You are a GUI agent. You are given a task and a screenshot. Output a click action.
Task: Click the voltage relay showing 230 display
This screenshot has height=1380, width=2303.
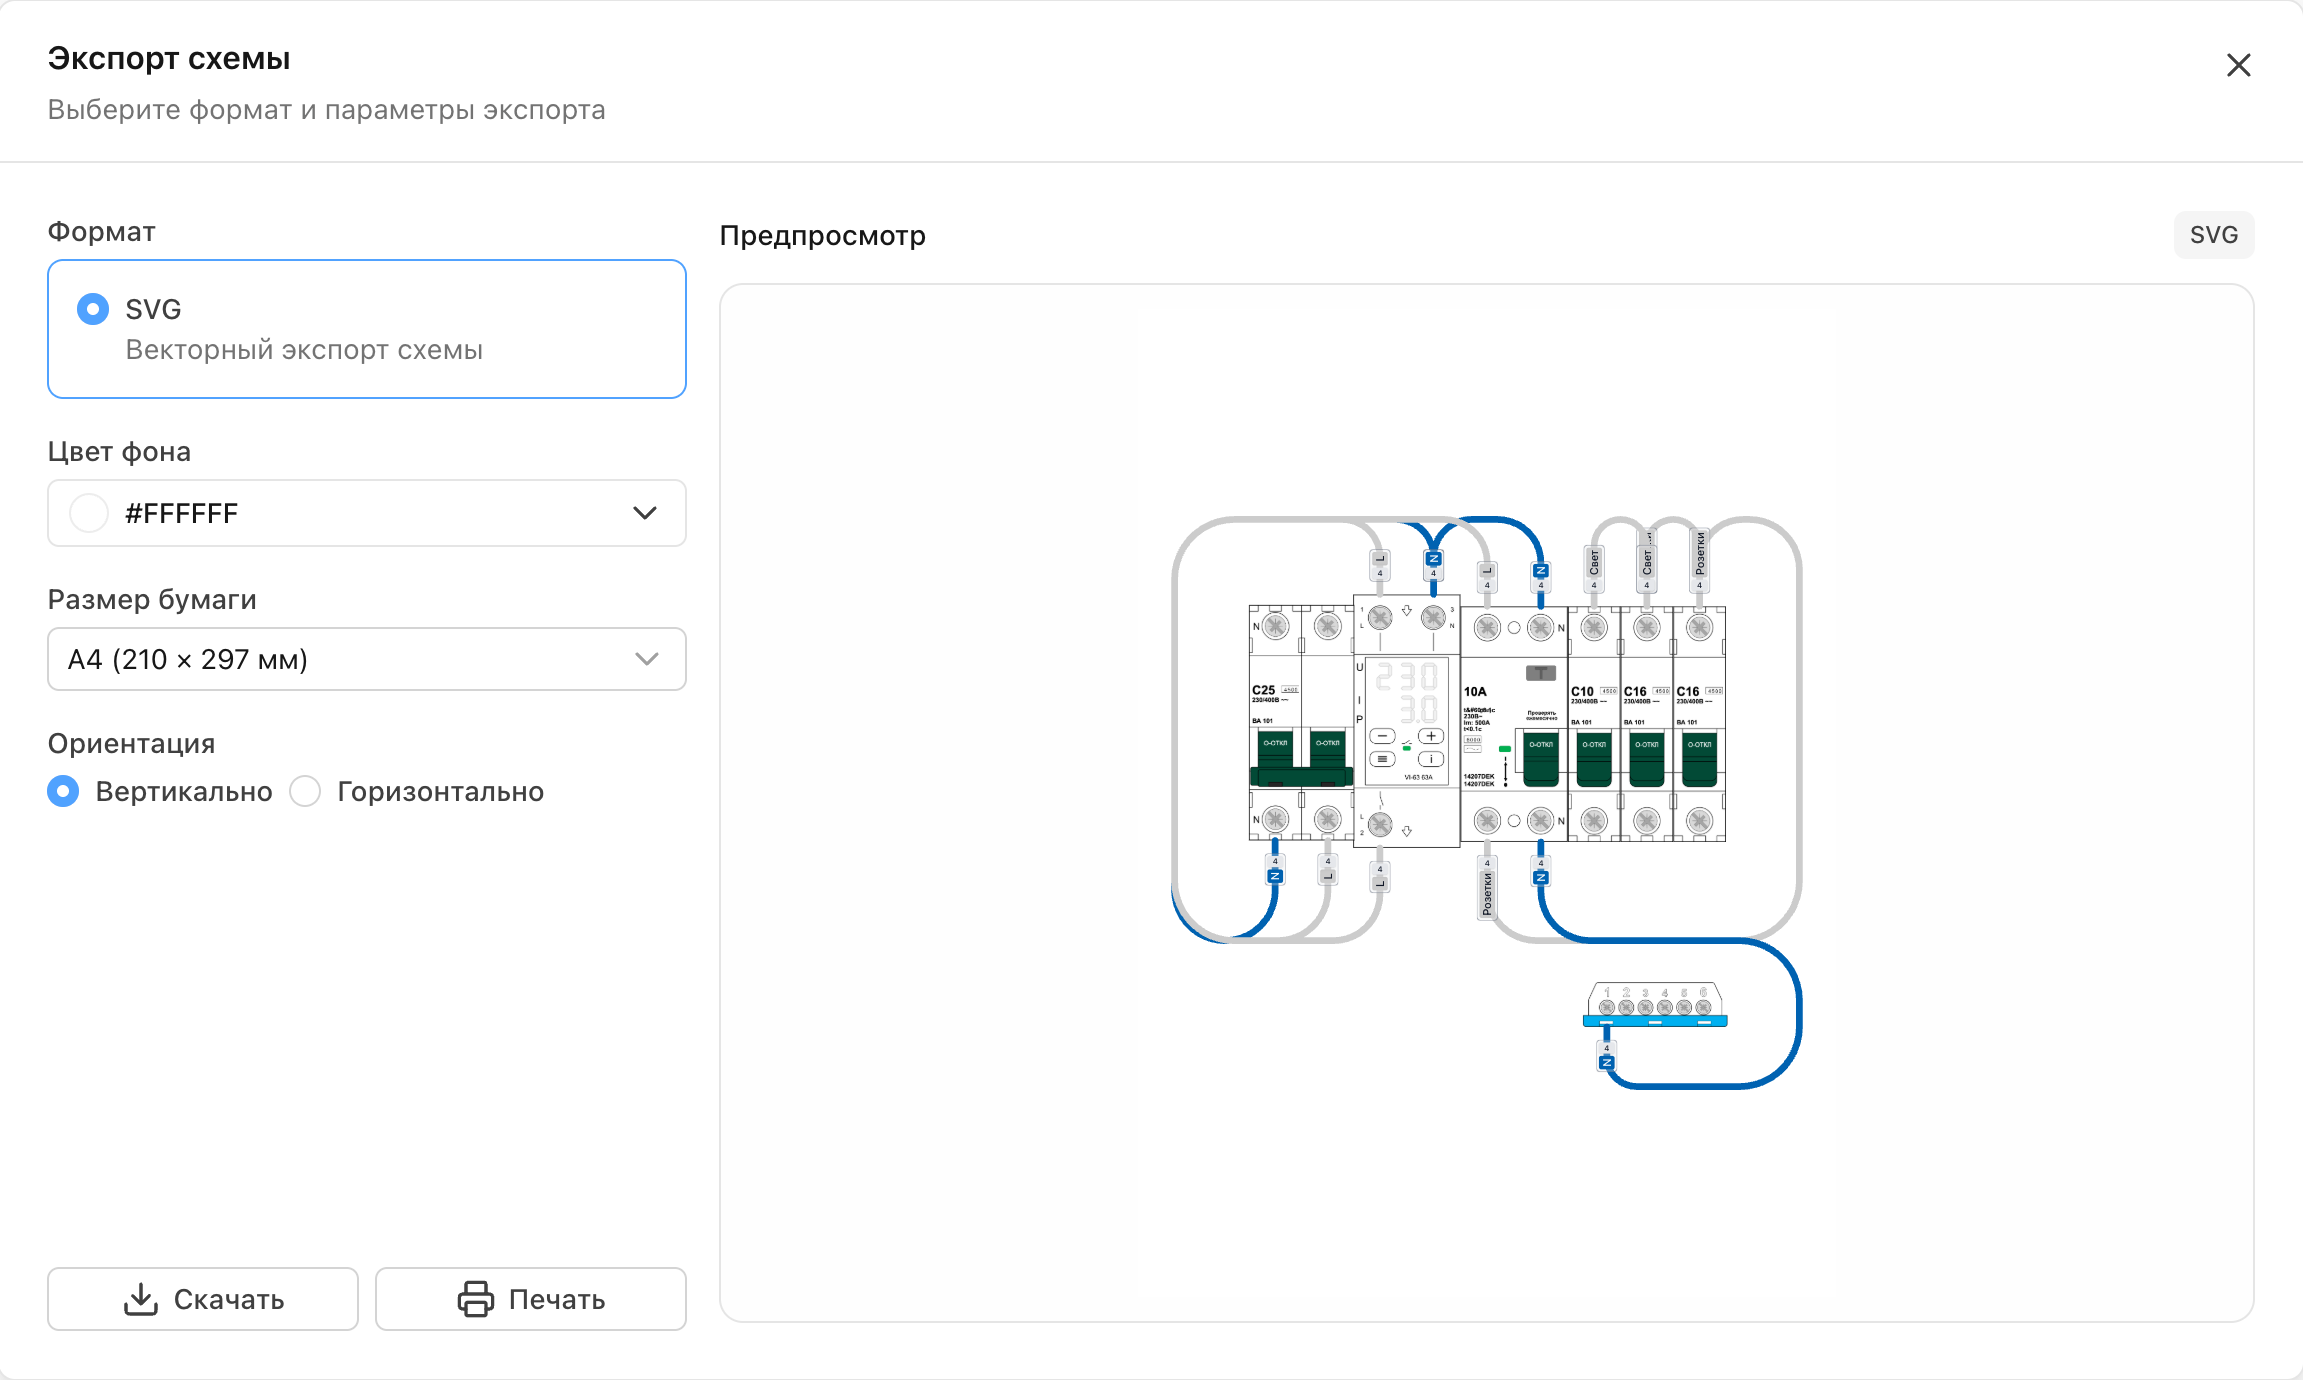point(1407,722)
